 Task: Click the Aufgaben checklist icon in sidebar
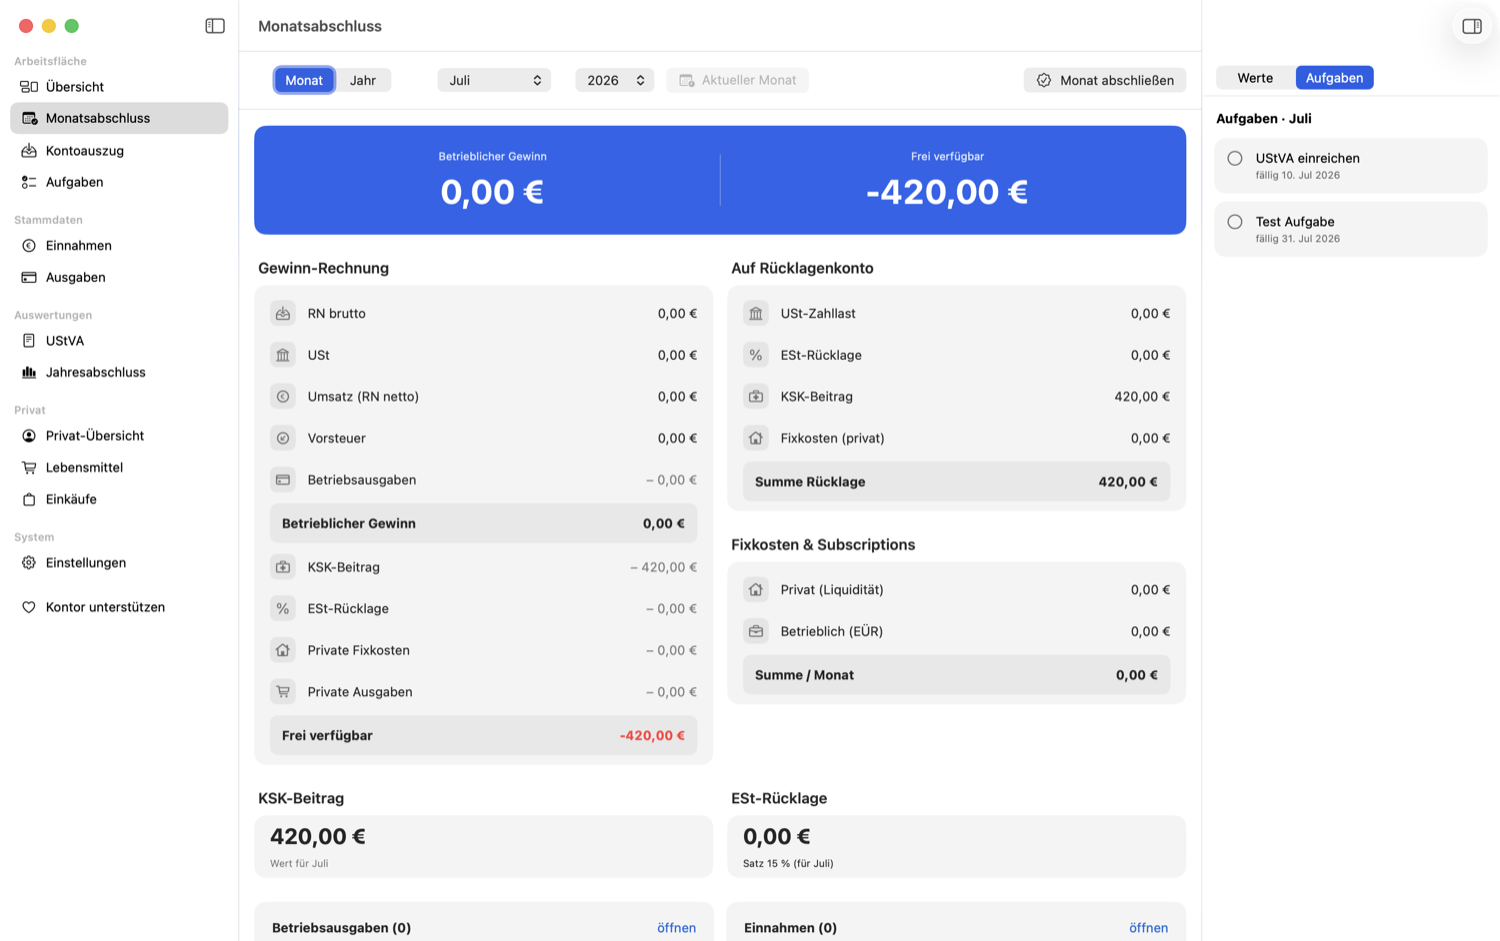(29, 182)
